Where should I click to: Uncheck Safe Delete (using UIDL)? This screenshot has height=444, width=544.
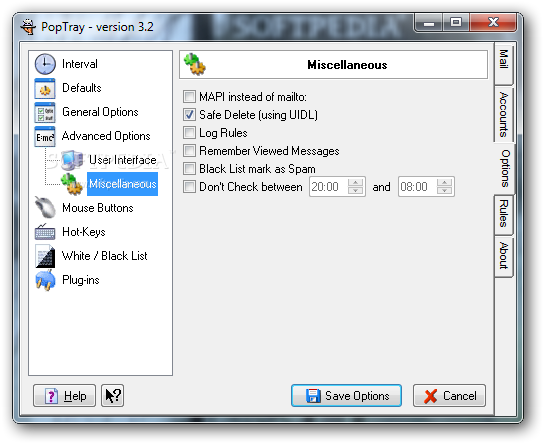pos(189,114)
